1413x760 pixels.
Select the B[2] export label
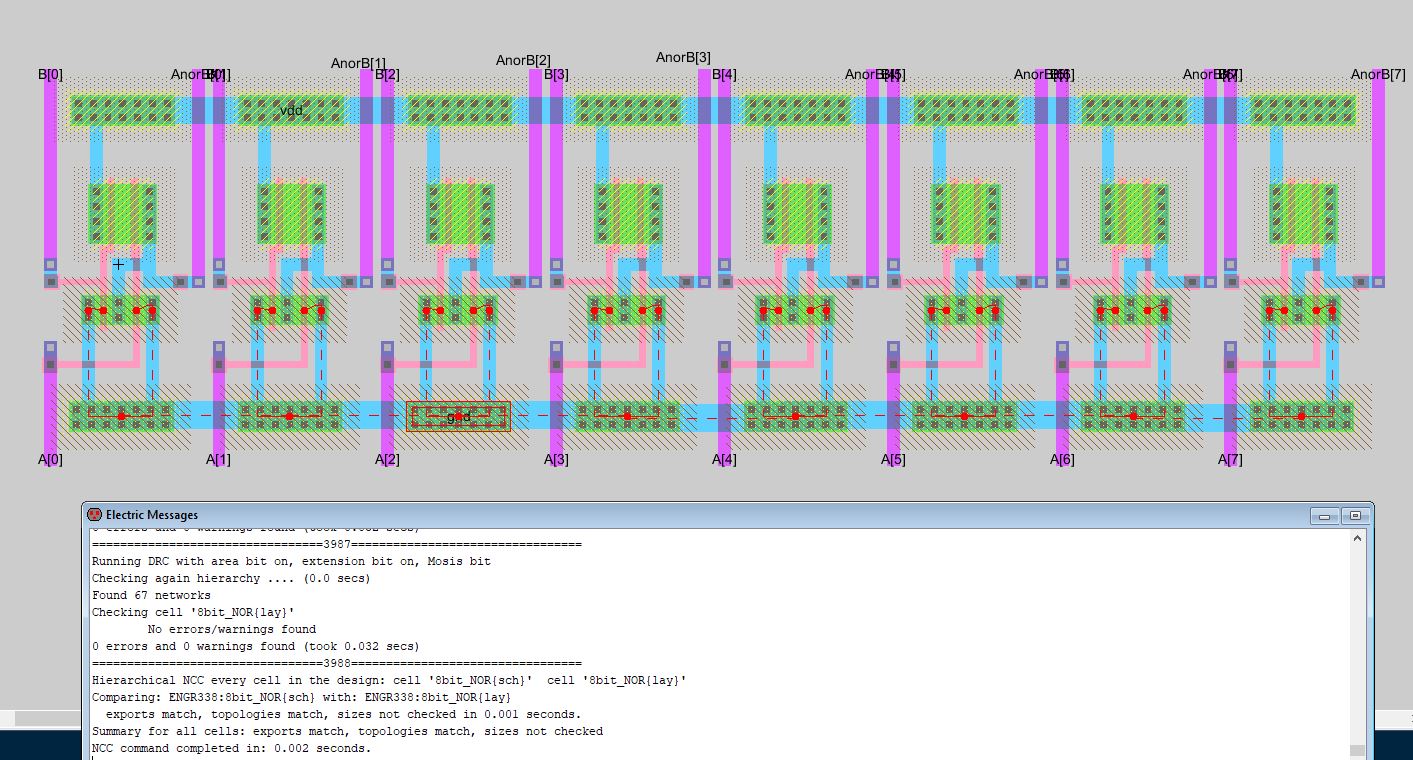pyautogui.click(x=387, y=75)
